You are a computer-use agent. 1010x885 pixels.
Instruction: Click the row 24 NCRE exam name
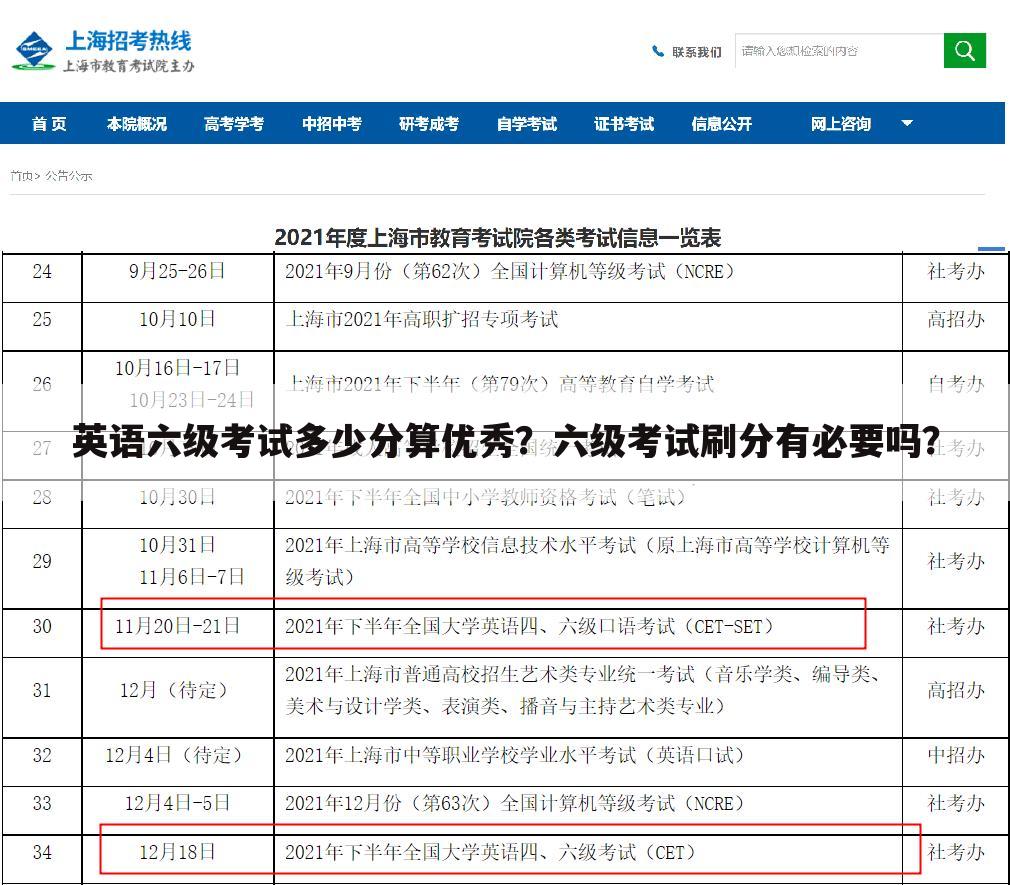tap(510, 271)
